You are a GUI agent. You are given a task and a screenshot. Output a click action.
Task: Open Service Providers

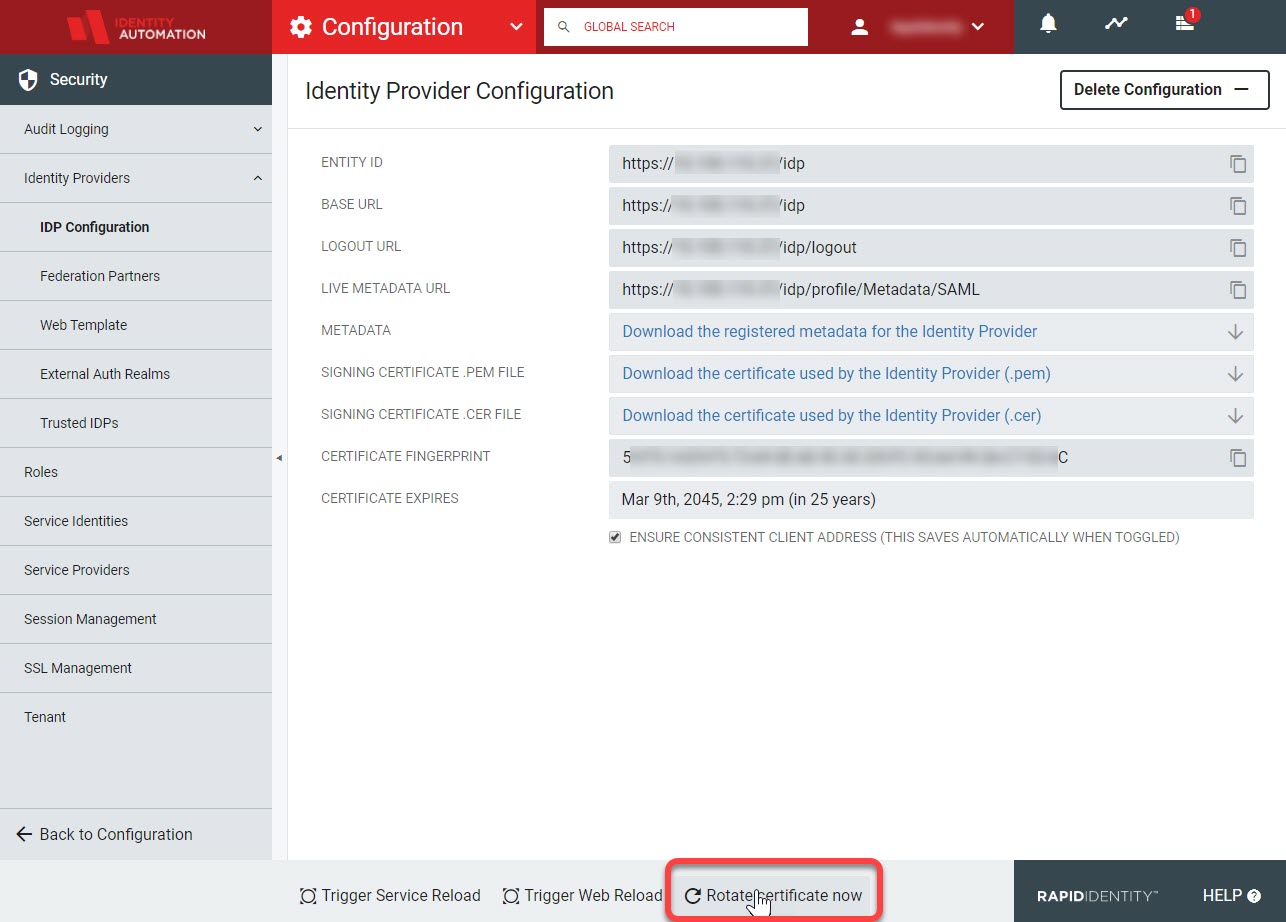coord(136,570)
